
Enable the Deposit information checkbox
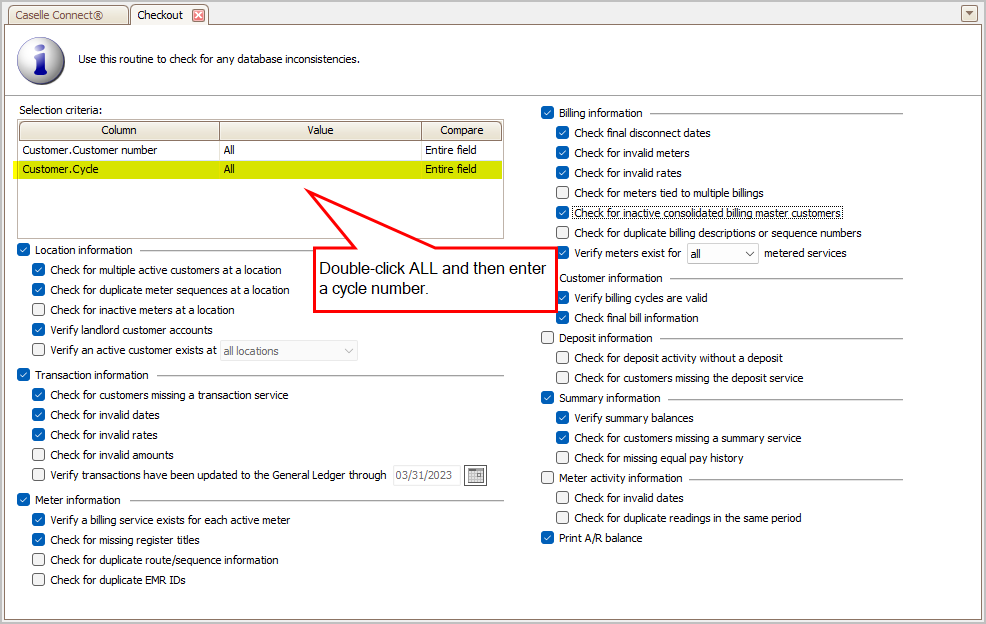tap(548, 338)
